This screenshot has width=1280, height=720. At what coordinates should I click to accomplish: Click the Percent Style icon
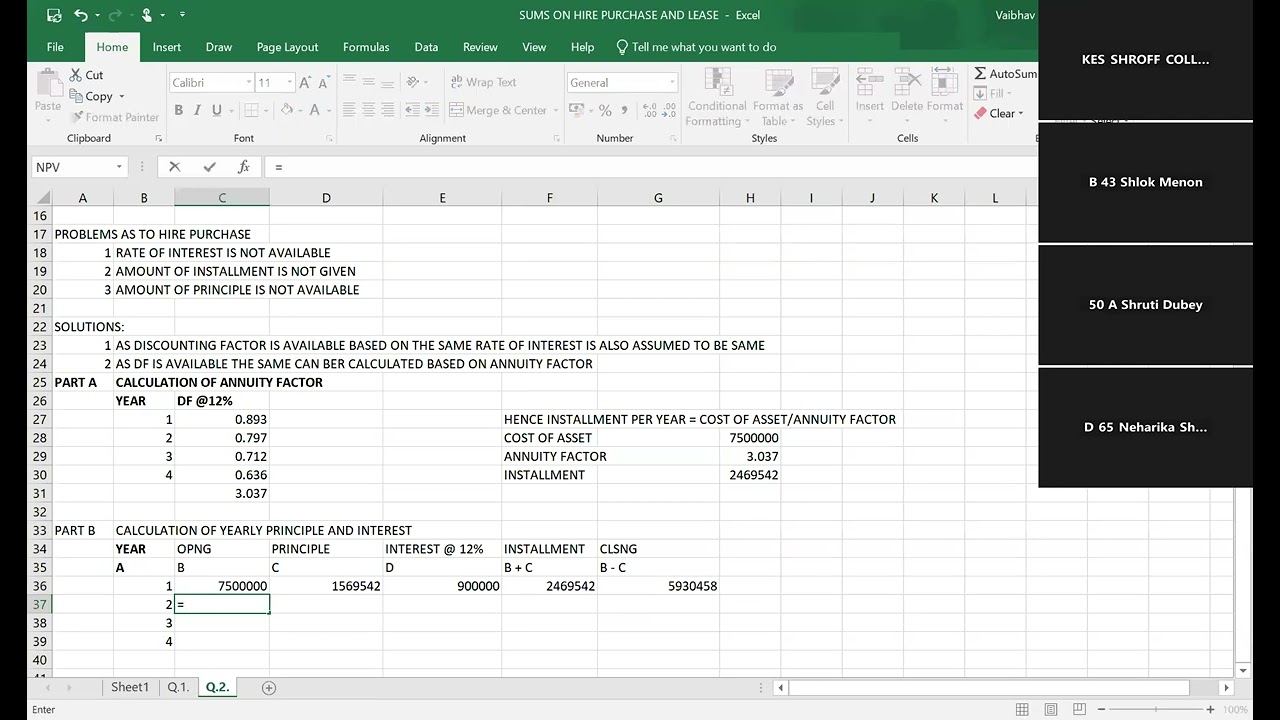603,110
